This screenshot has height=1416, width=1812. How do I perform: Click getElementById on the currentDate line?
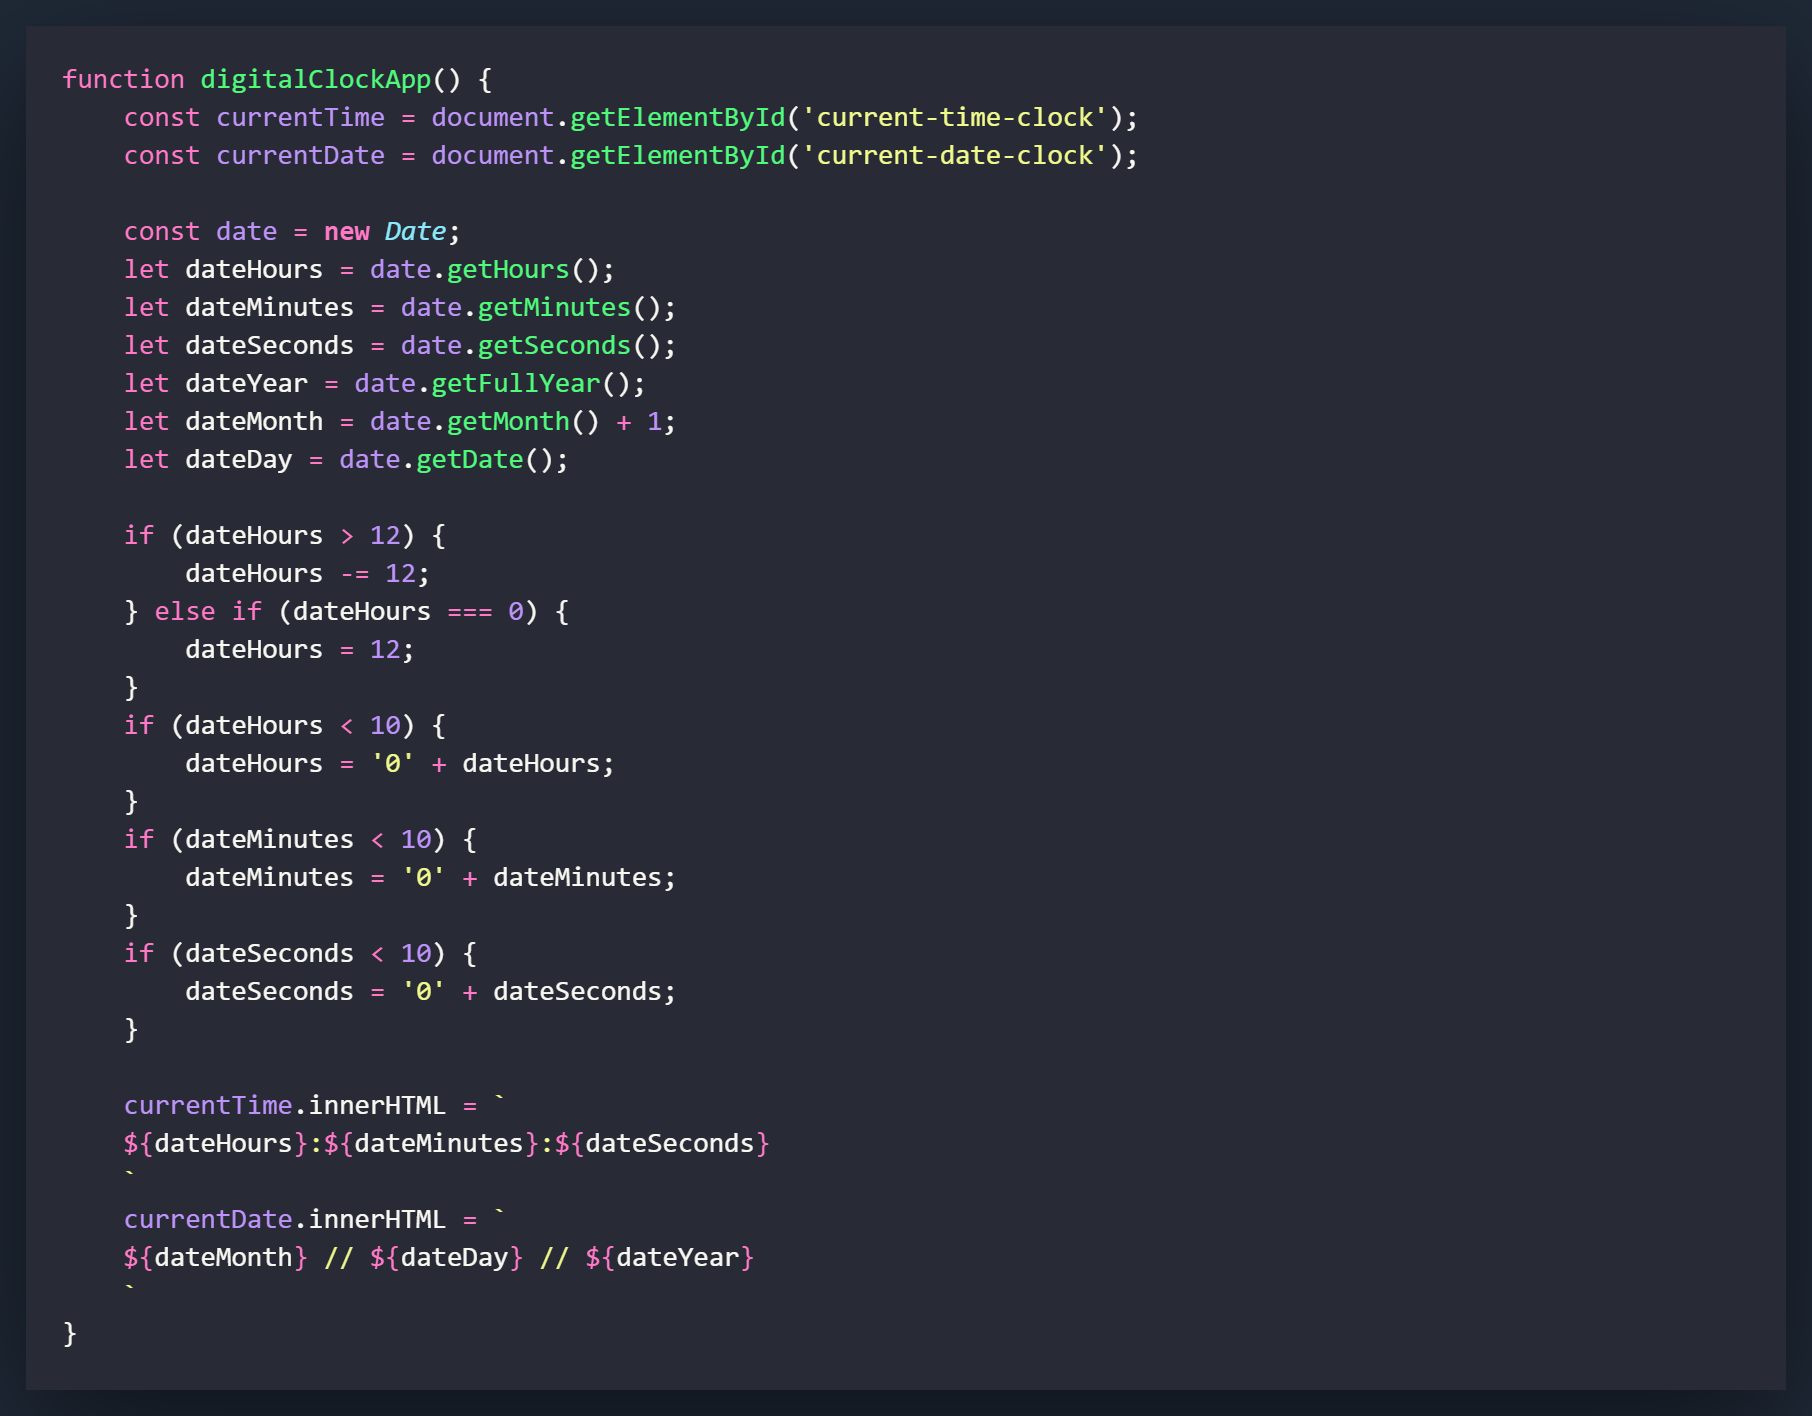click(x=678, y=156)
